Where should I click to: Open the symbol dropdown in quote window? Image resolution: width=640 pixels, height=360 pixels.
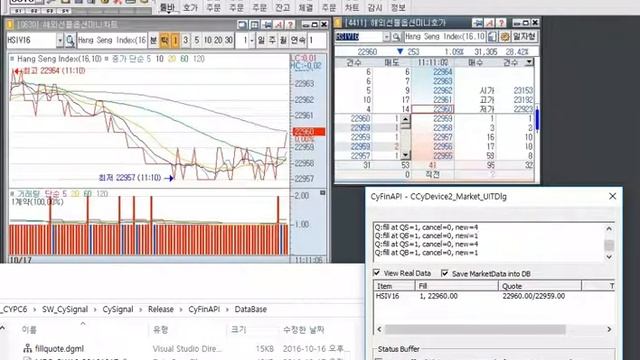(x=386, y=37)
